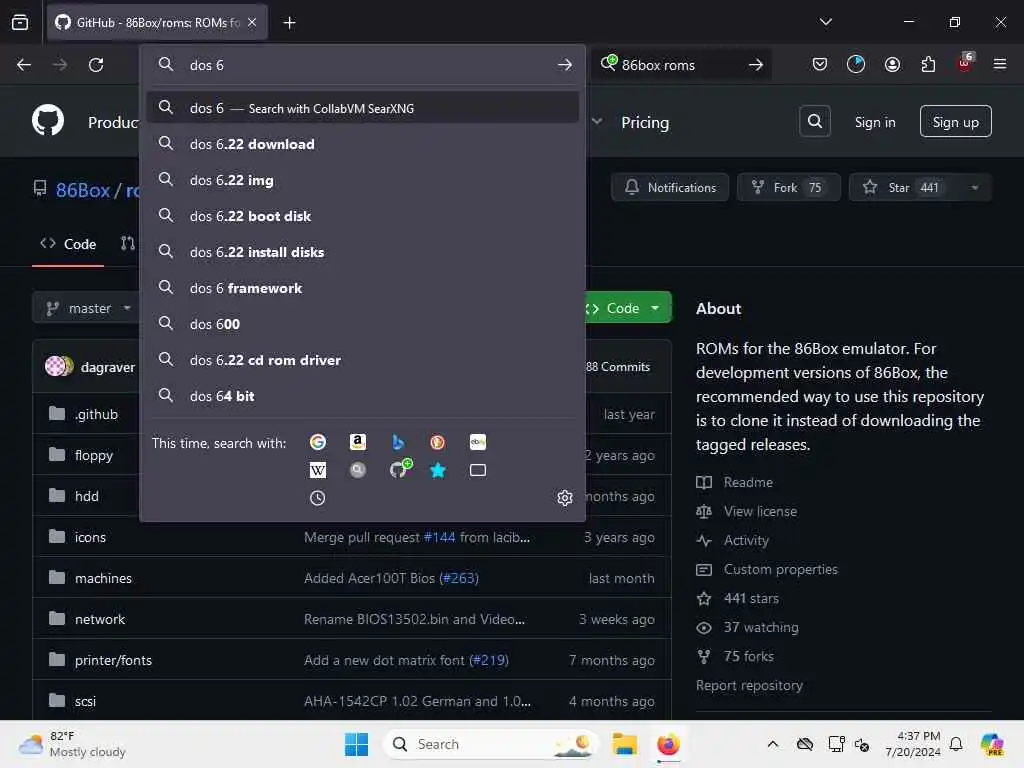Click the Go arrow in the address bar

coord(565,65)
